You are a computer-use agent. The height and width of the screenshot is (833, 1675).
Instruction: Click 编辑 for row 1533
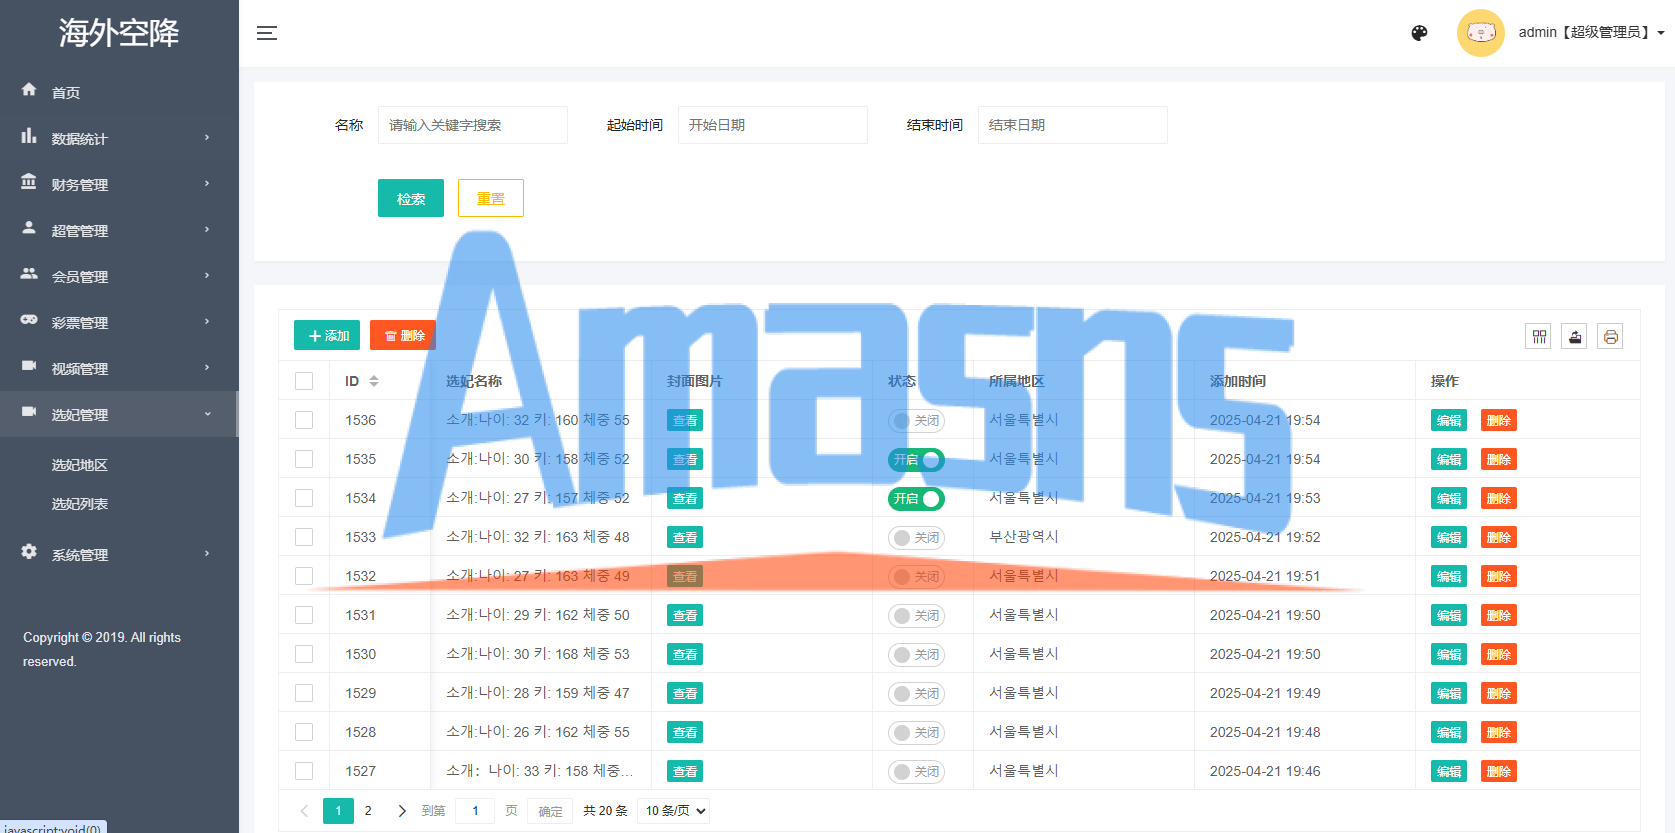(1449, 537)
